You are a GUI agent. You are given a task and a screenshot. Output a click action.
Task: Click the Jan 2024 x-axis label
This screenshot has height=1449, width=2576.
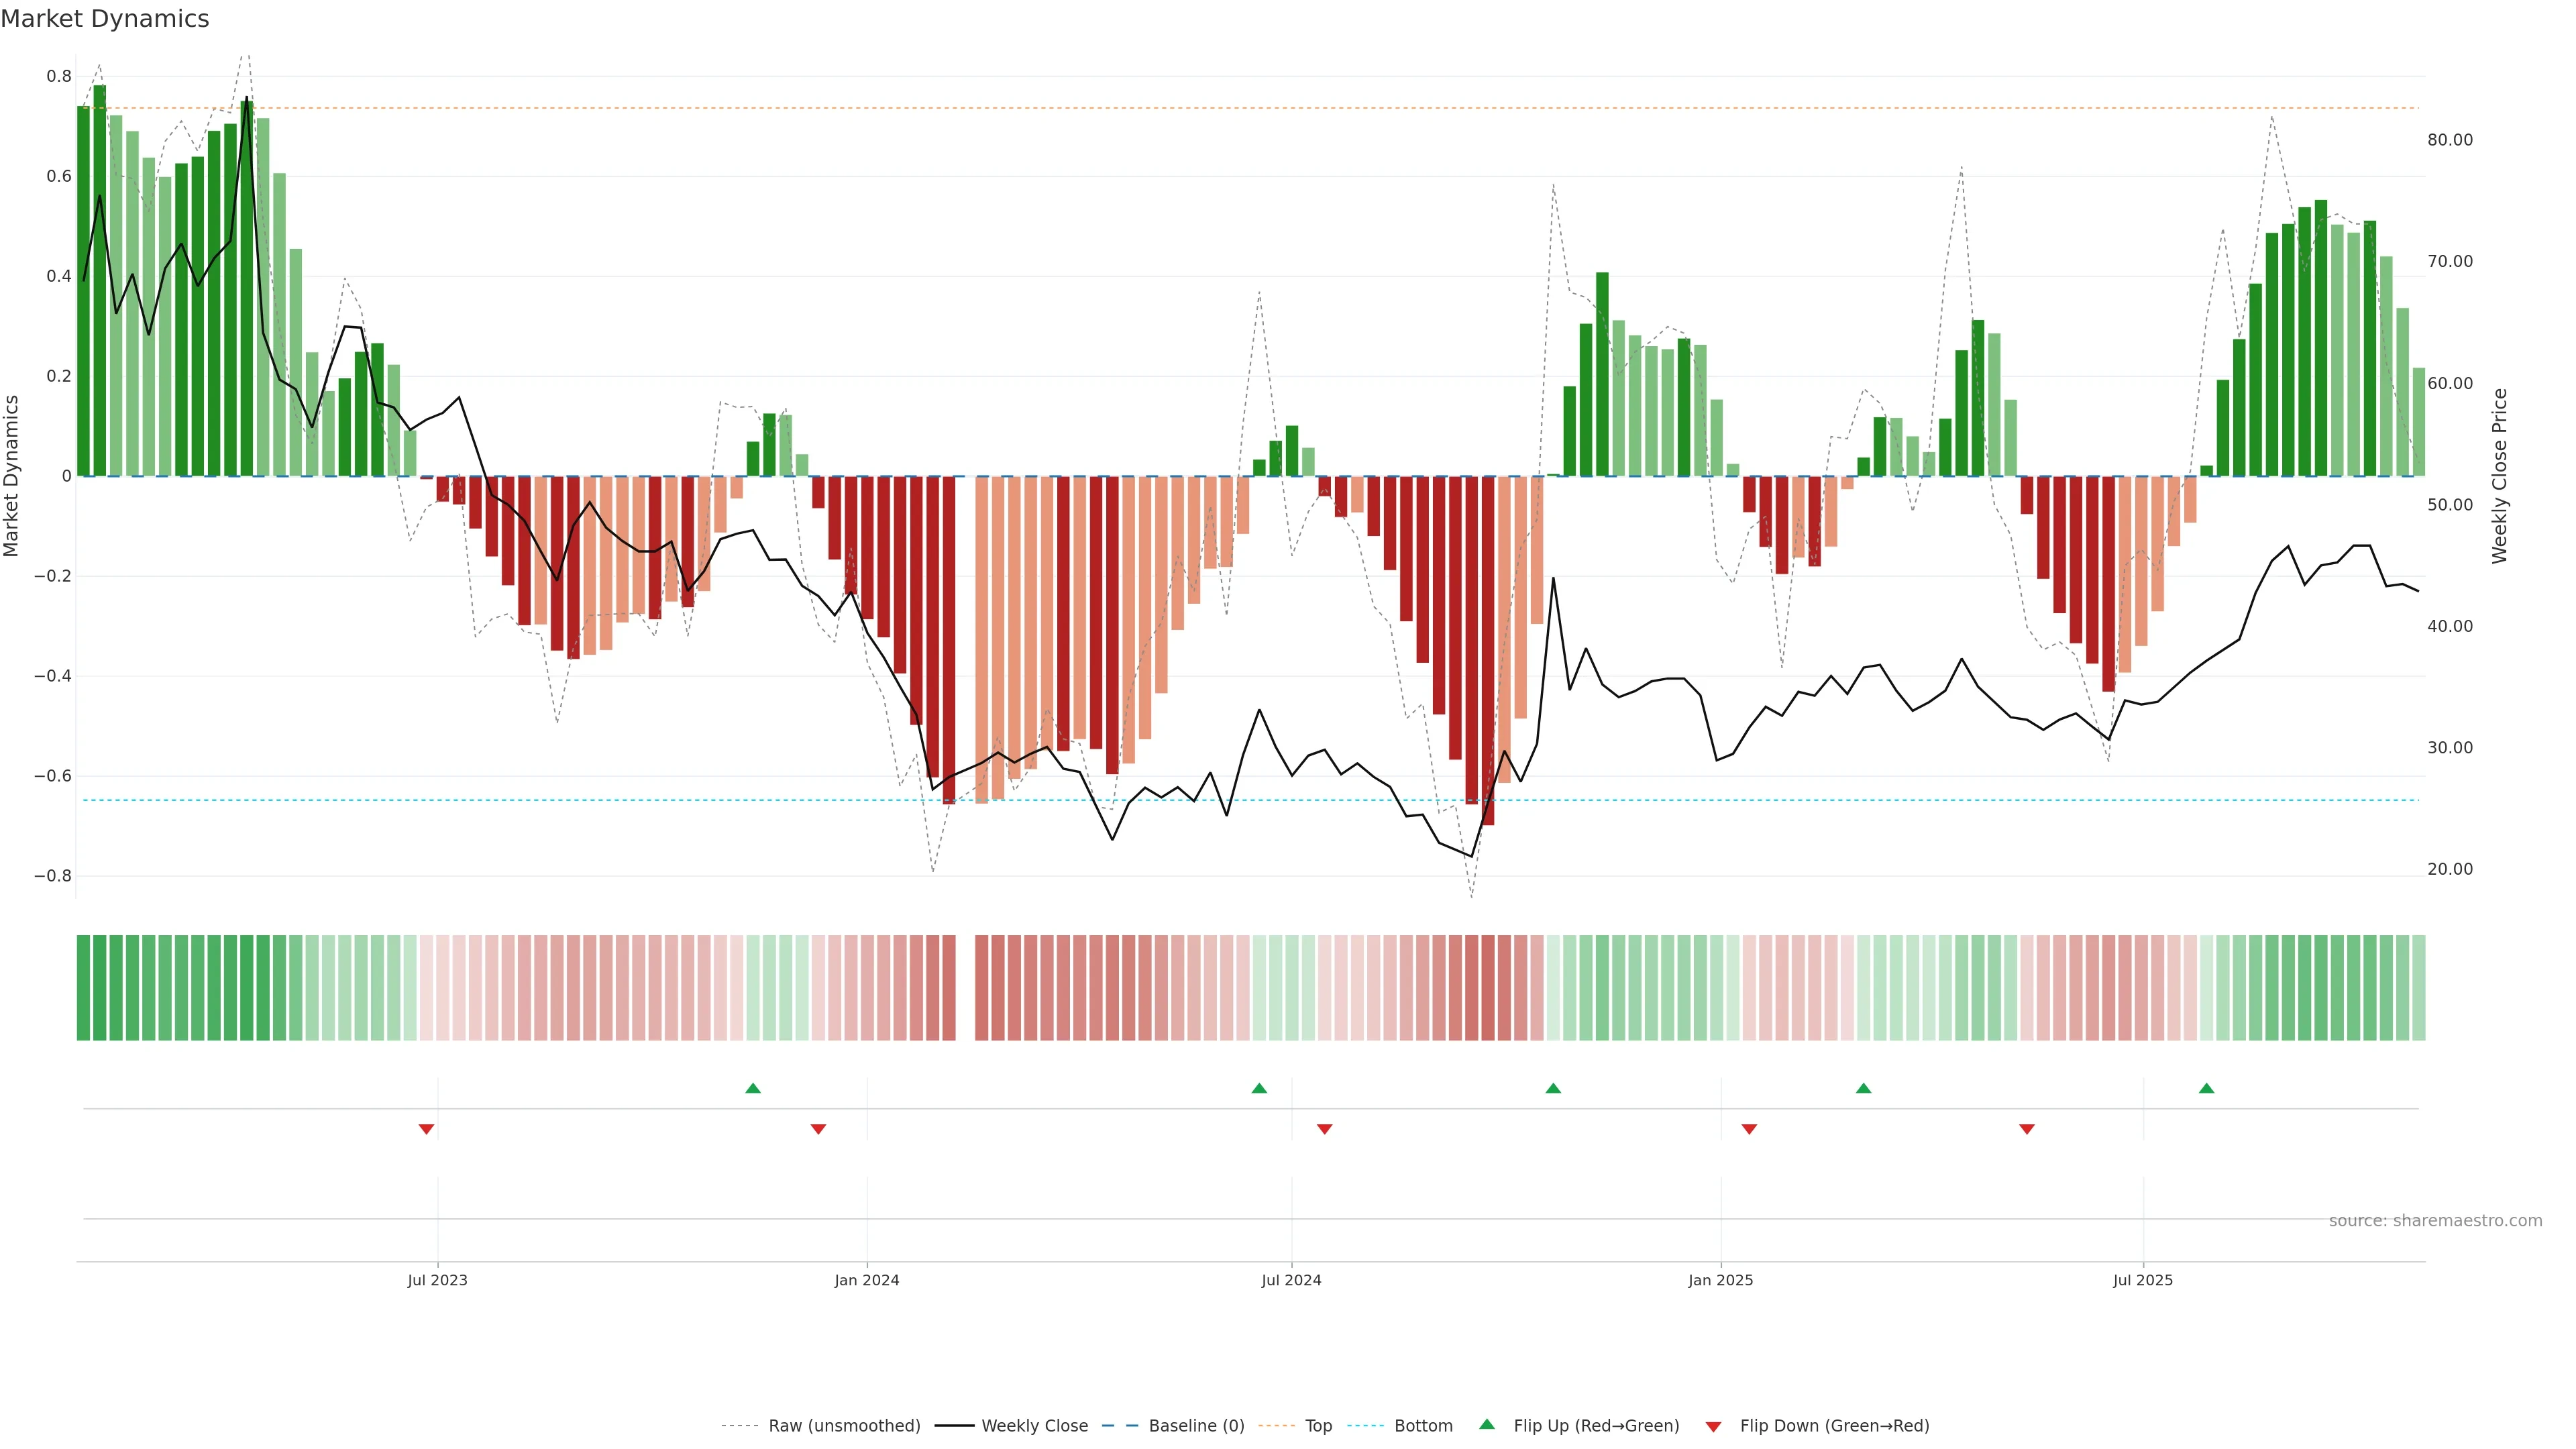(x=867, y=1280)
